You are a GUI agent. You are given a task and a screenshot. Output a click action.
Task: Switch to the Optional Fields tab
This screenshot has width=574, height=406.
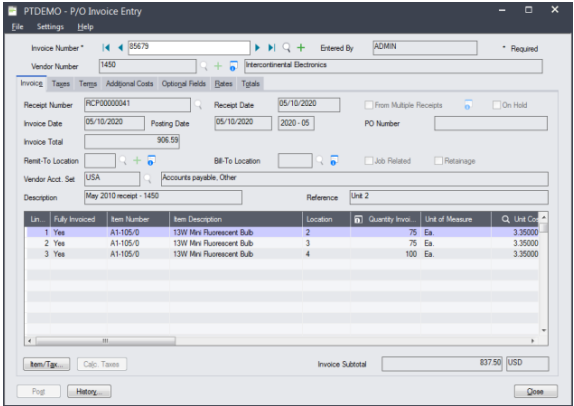[184, 83]
